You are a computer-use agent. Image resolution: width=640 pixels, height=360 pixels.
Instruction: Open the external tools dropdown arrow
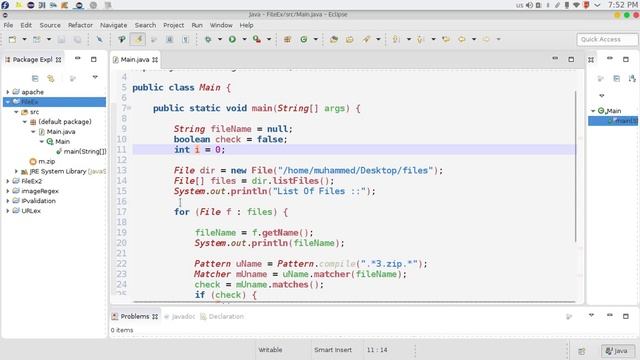pos(269,39)
